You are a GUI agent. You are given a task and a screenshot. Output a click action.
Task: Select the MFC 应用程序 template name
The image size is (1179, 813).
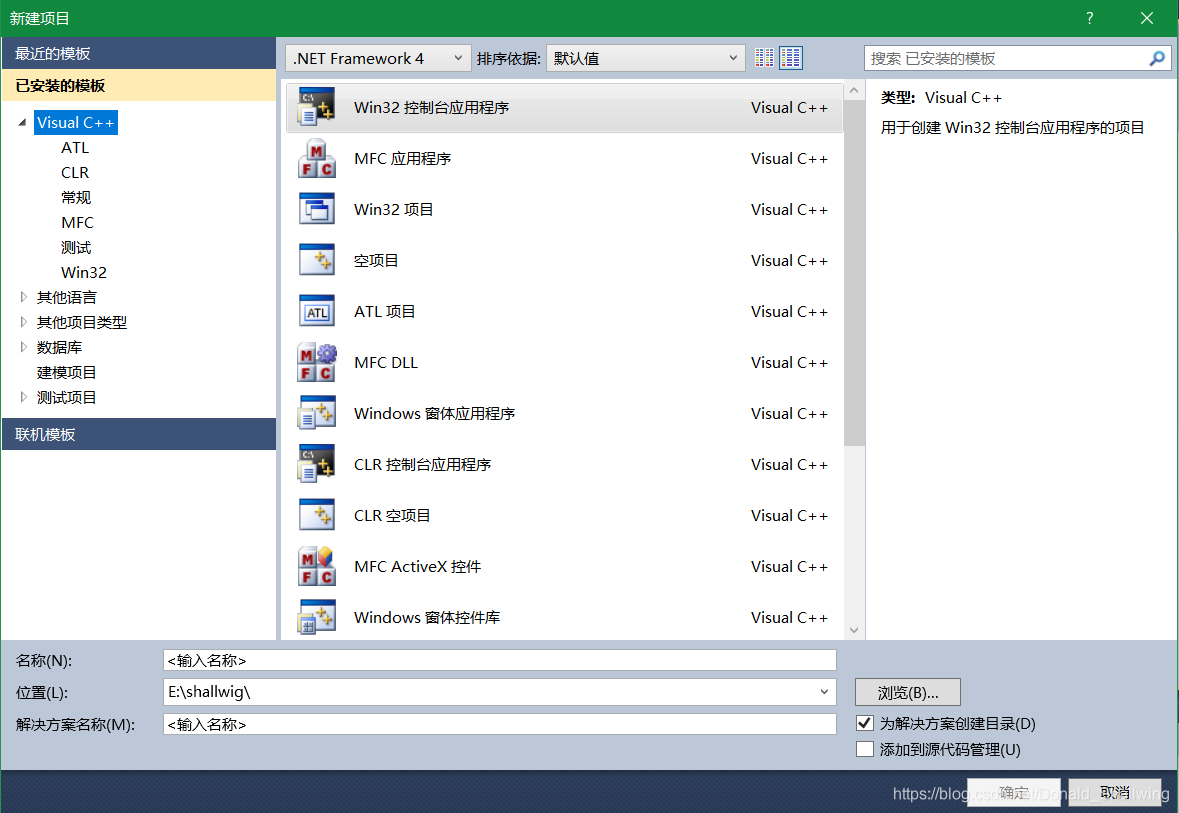[402, 159]
